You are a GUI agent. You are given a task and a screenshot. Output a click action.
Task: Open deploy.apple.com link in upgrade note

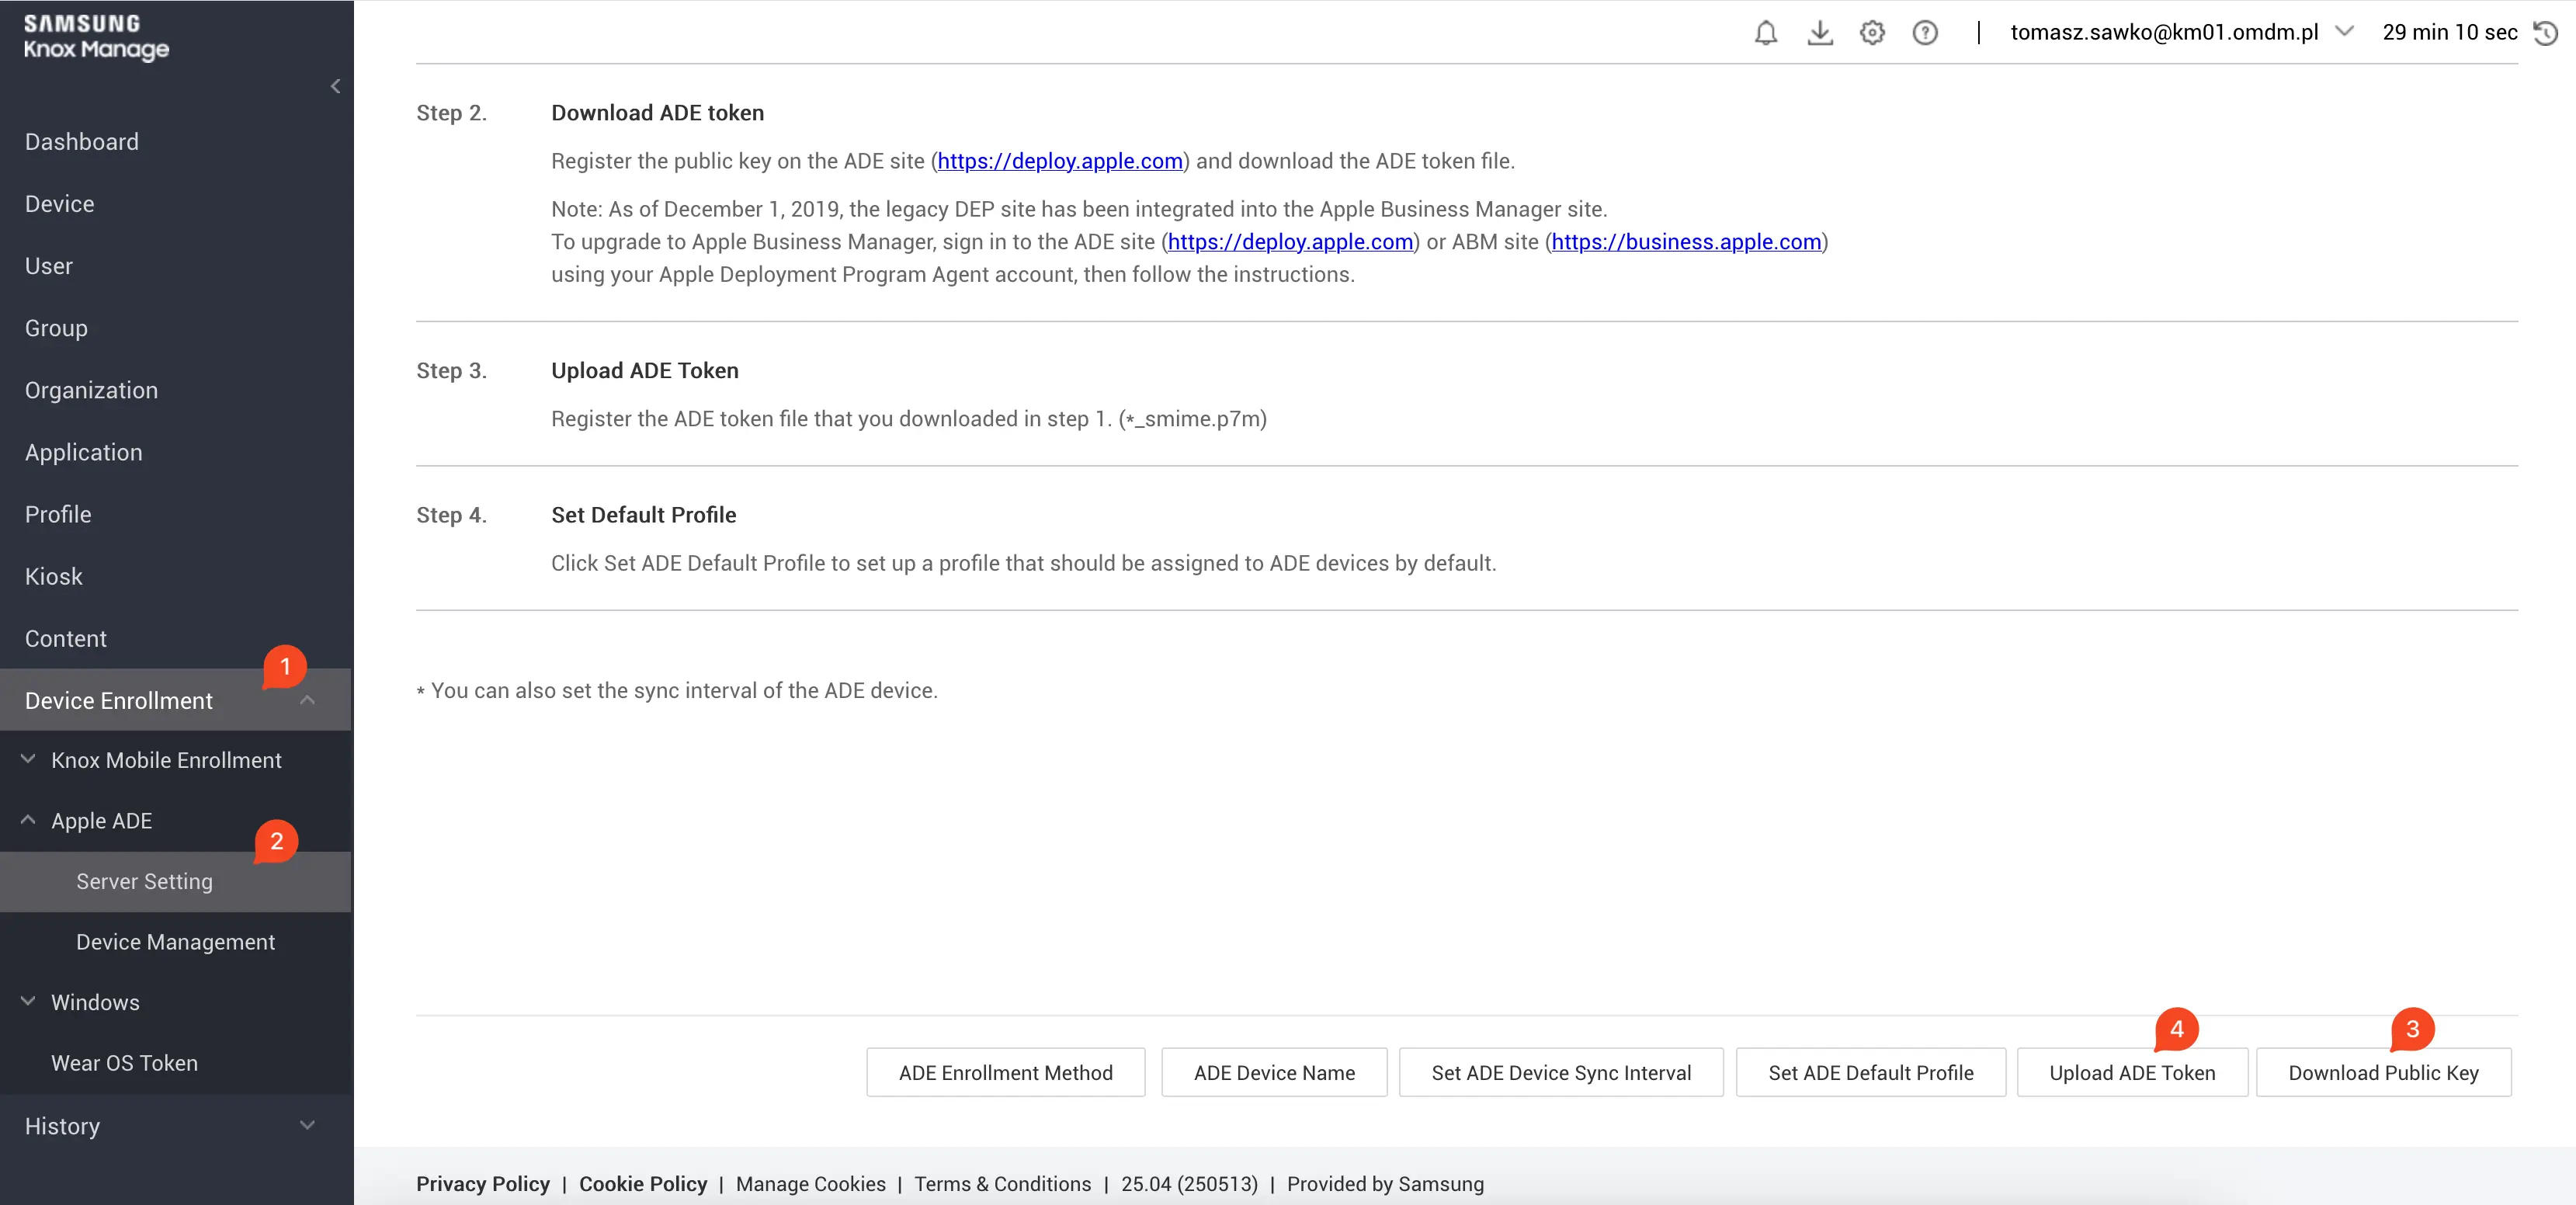[x=1290, y=242]
